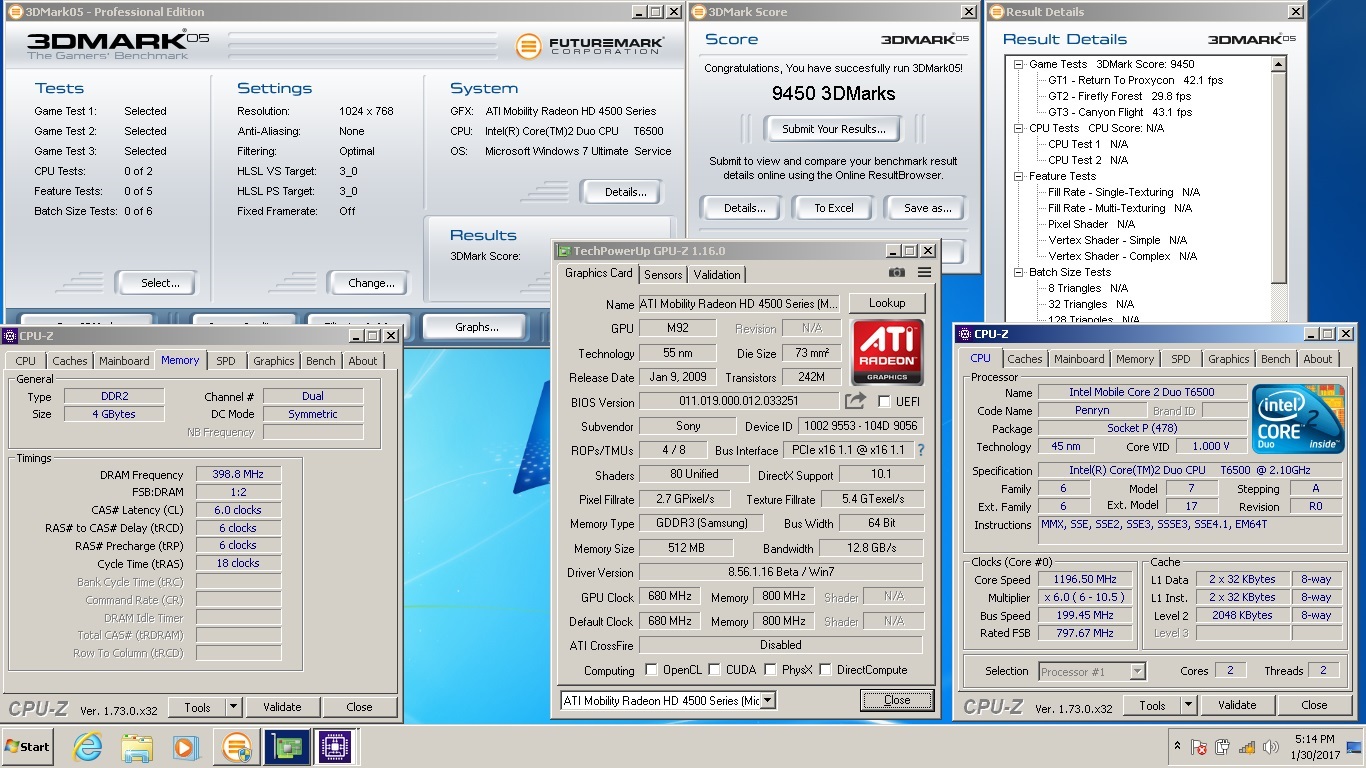Open Windows Explorer folder icon in taskbar

coord(136,746)
